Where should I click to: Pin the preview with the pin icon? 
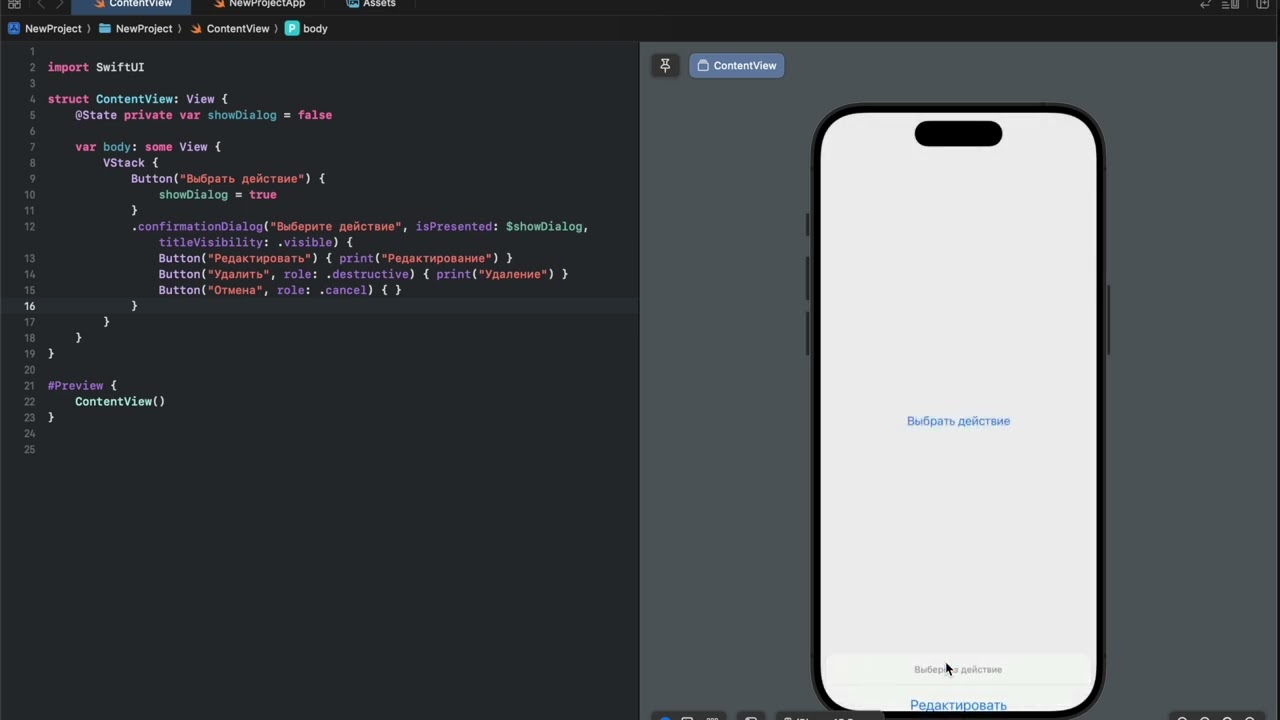pos(665,66)
